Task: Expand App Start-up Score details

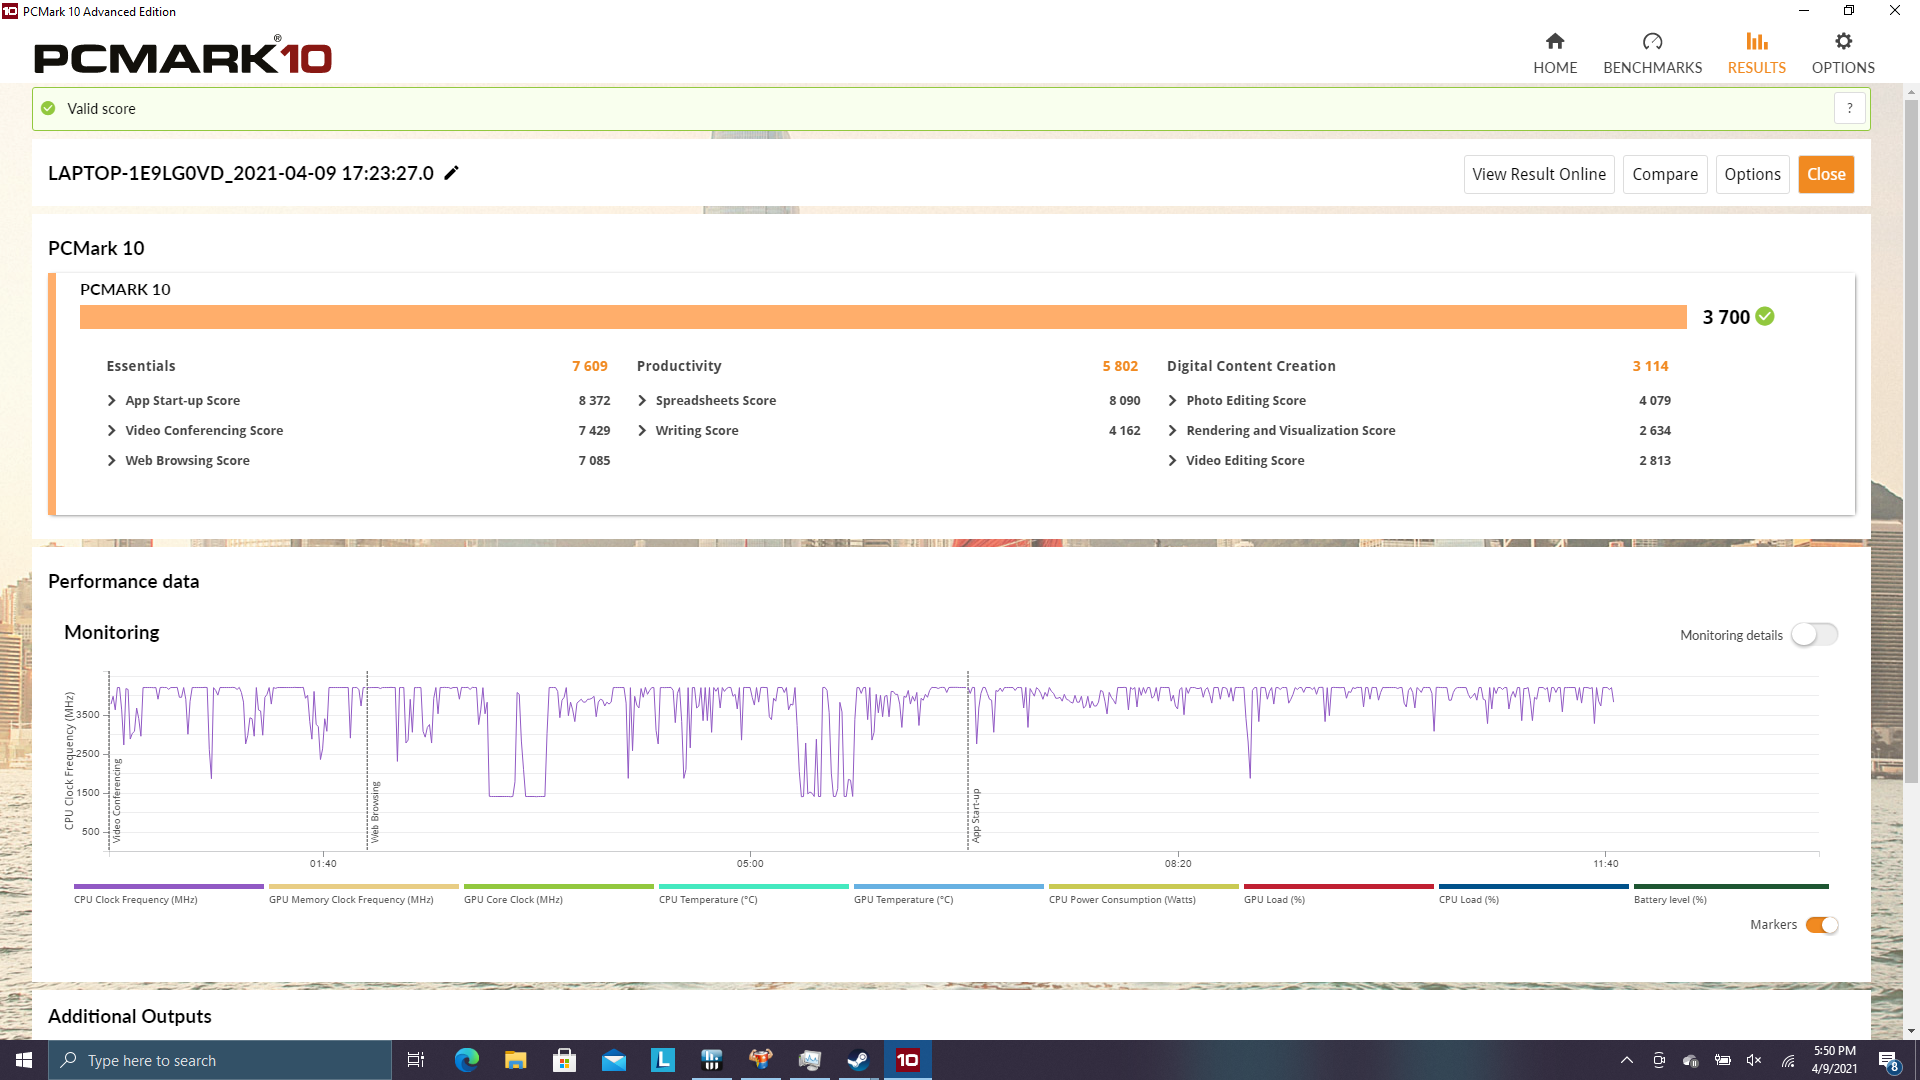Action: coord(111,400)
